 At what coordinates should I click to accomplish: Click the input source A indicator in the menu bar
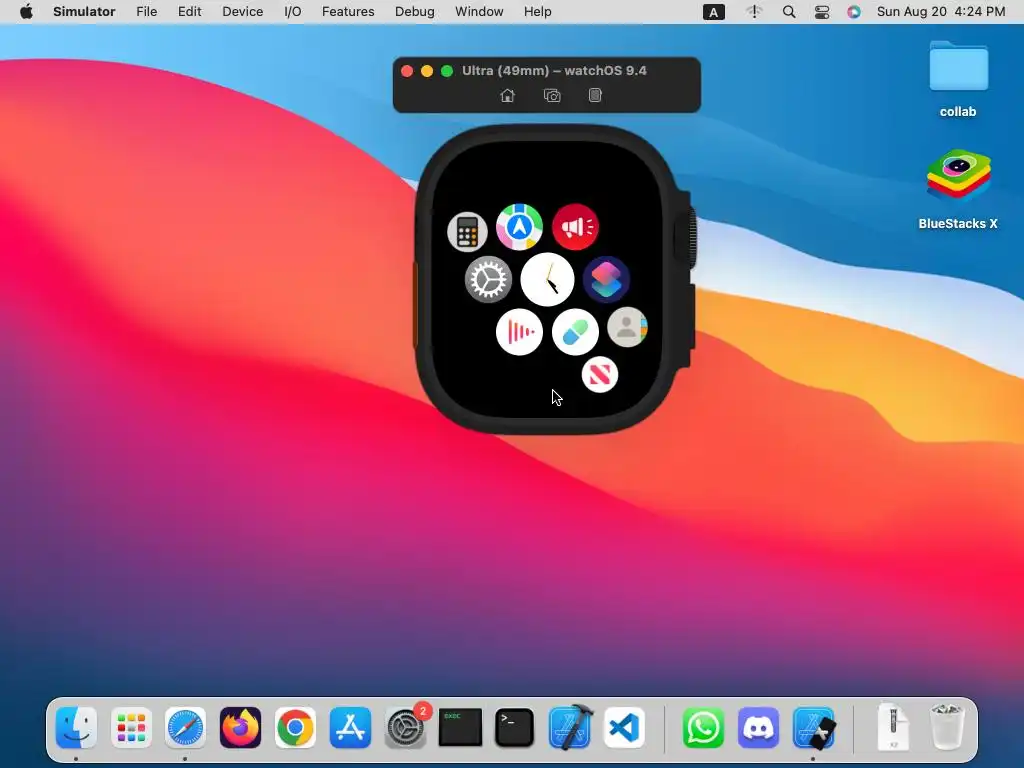click(x=713, y=12)
